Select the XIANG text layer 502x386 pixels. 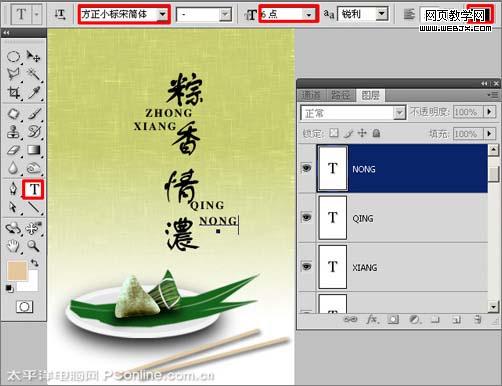tap(402, 267)
